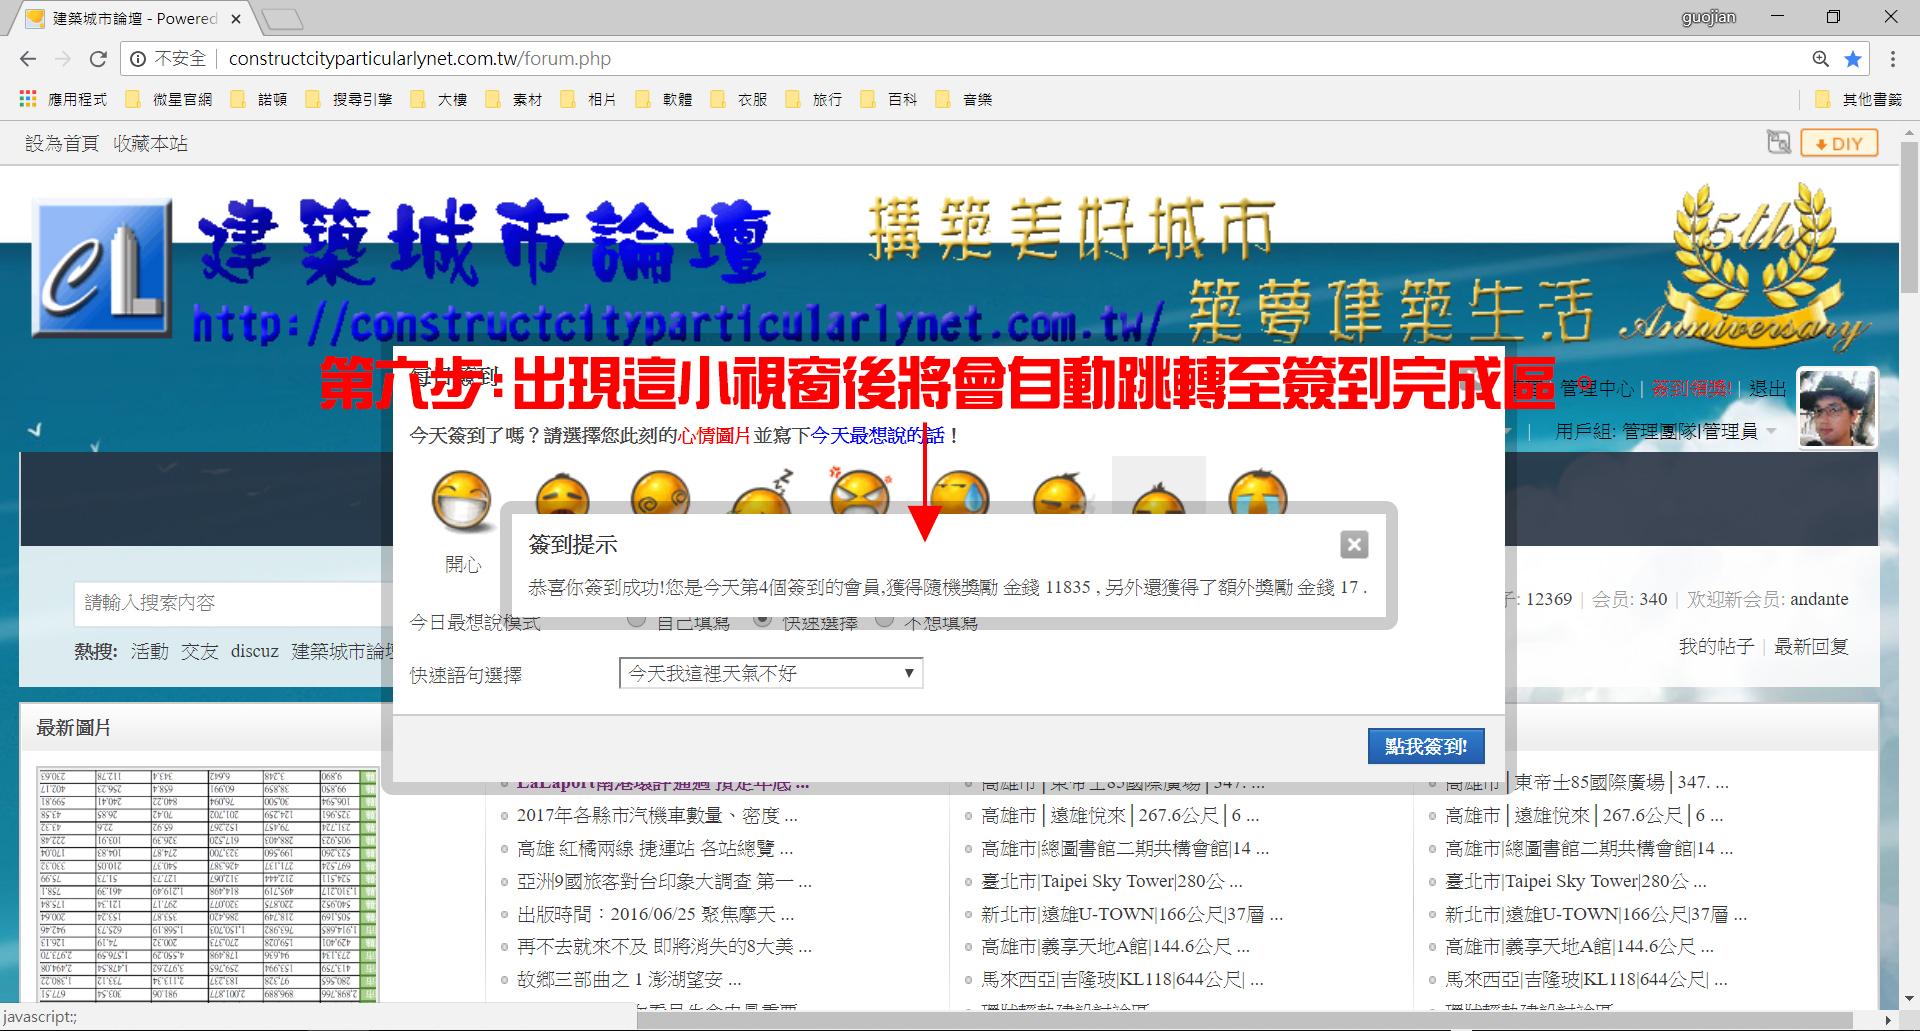This screenshot has width=1920, height=1031.
Task: Click into the 請輸入搜索內容 search field
Action: (x=230, y=603)
